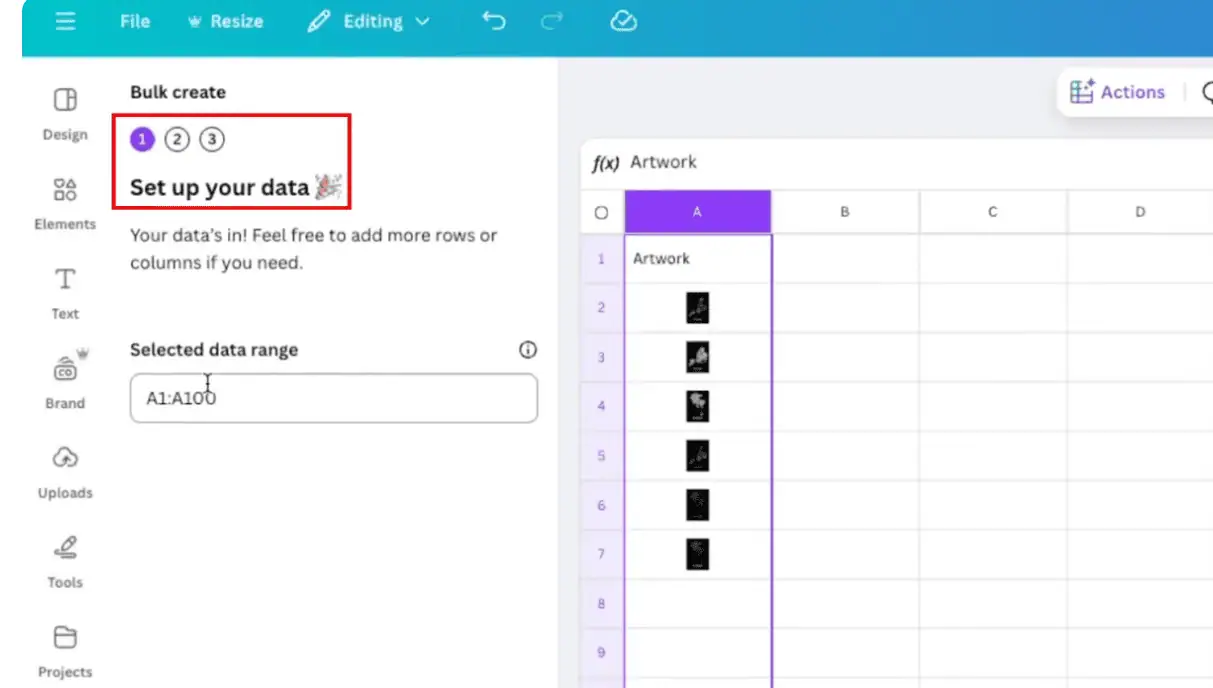The width and height of the screenshot is (1213, 688).
Task: Open the File menu
Action: coord(135,22)
